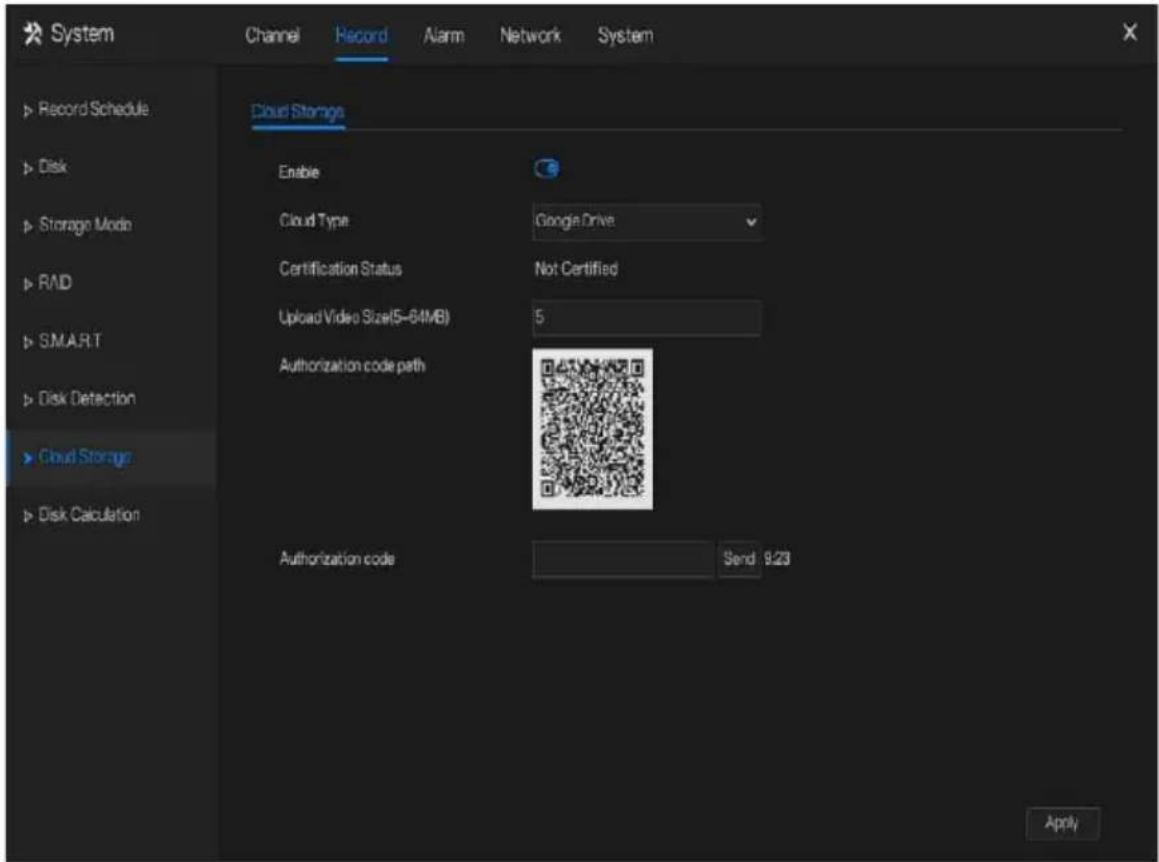Focus the Authorization code input field

623,559
